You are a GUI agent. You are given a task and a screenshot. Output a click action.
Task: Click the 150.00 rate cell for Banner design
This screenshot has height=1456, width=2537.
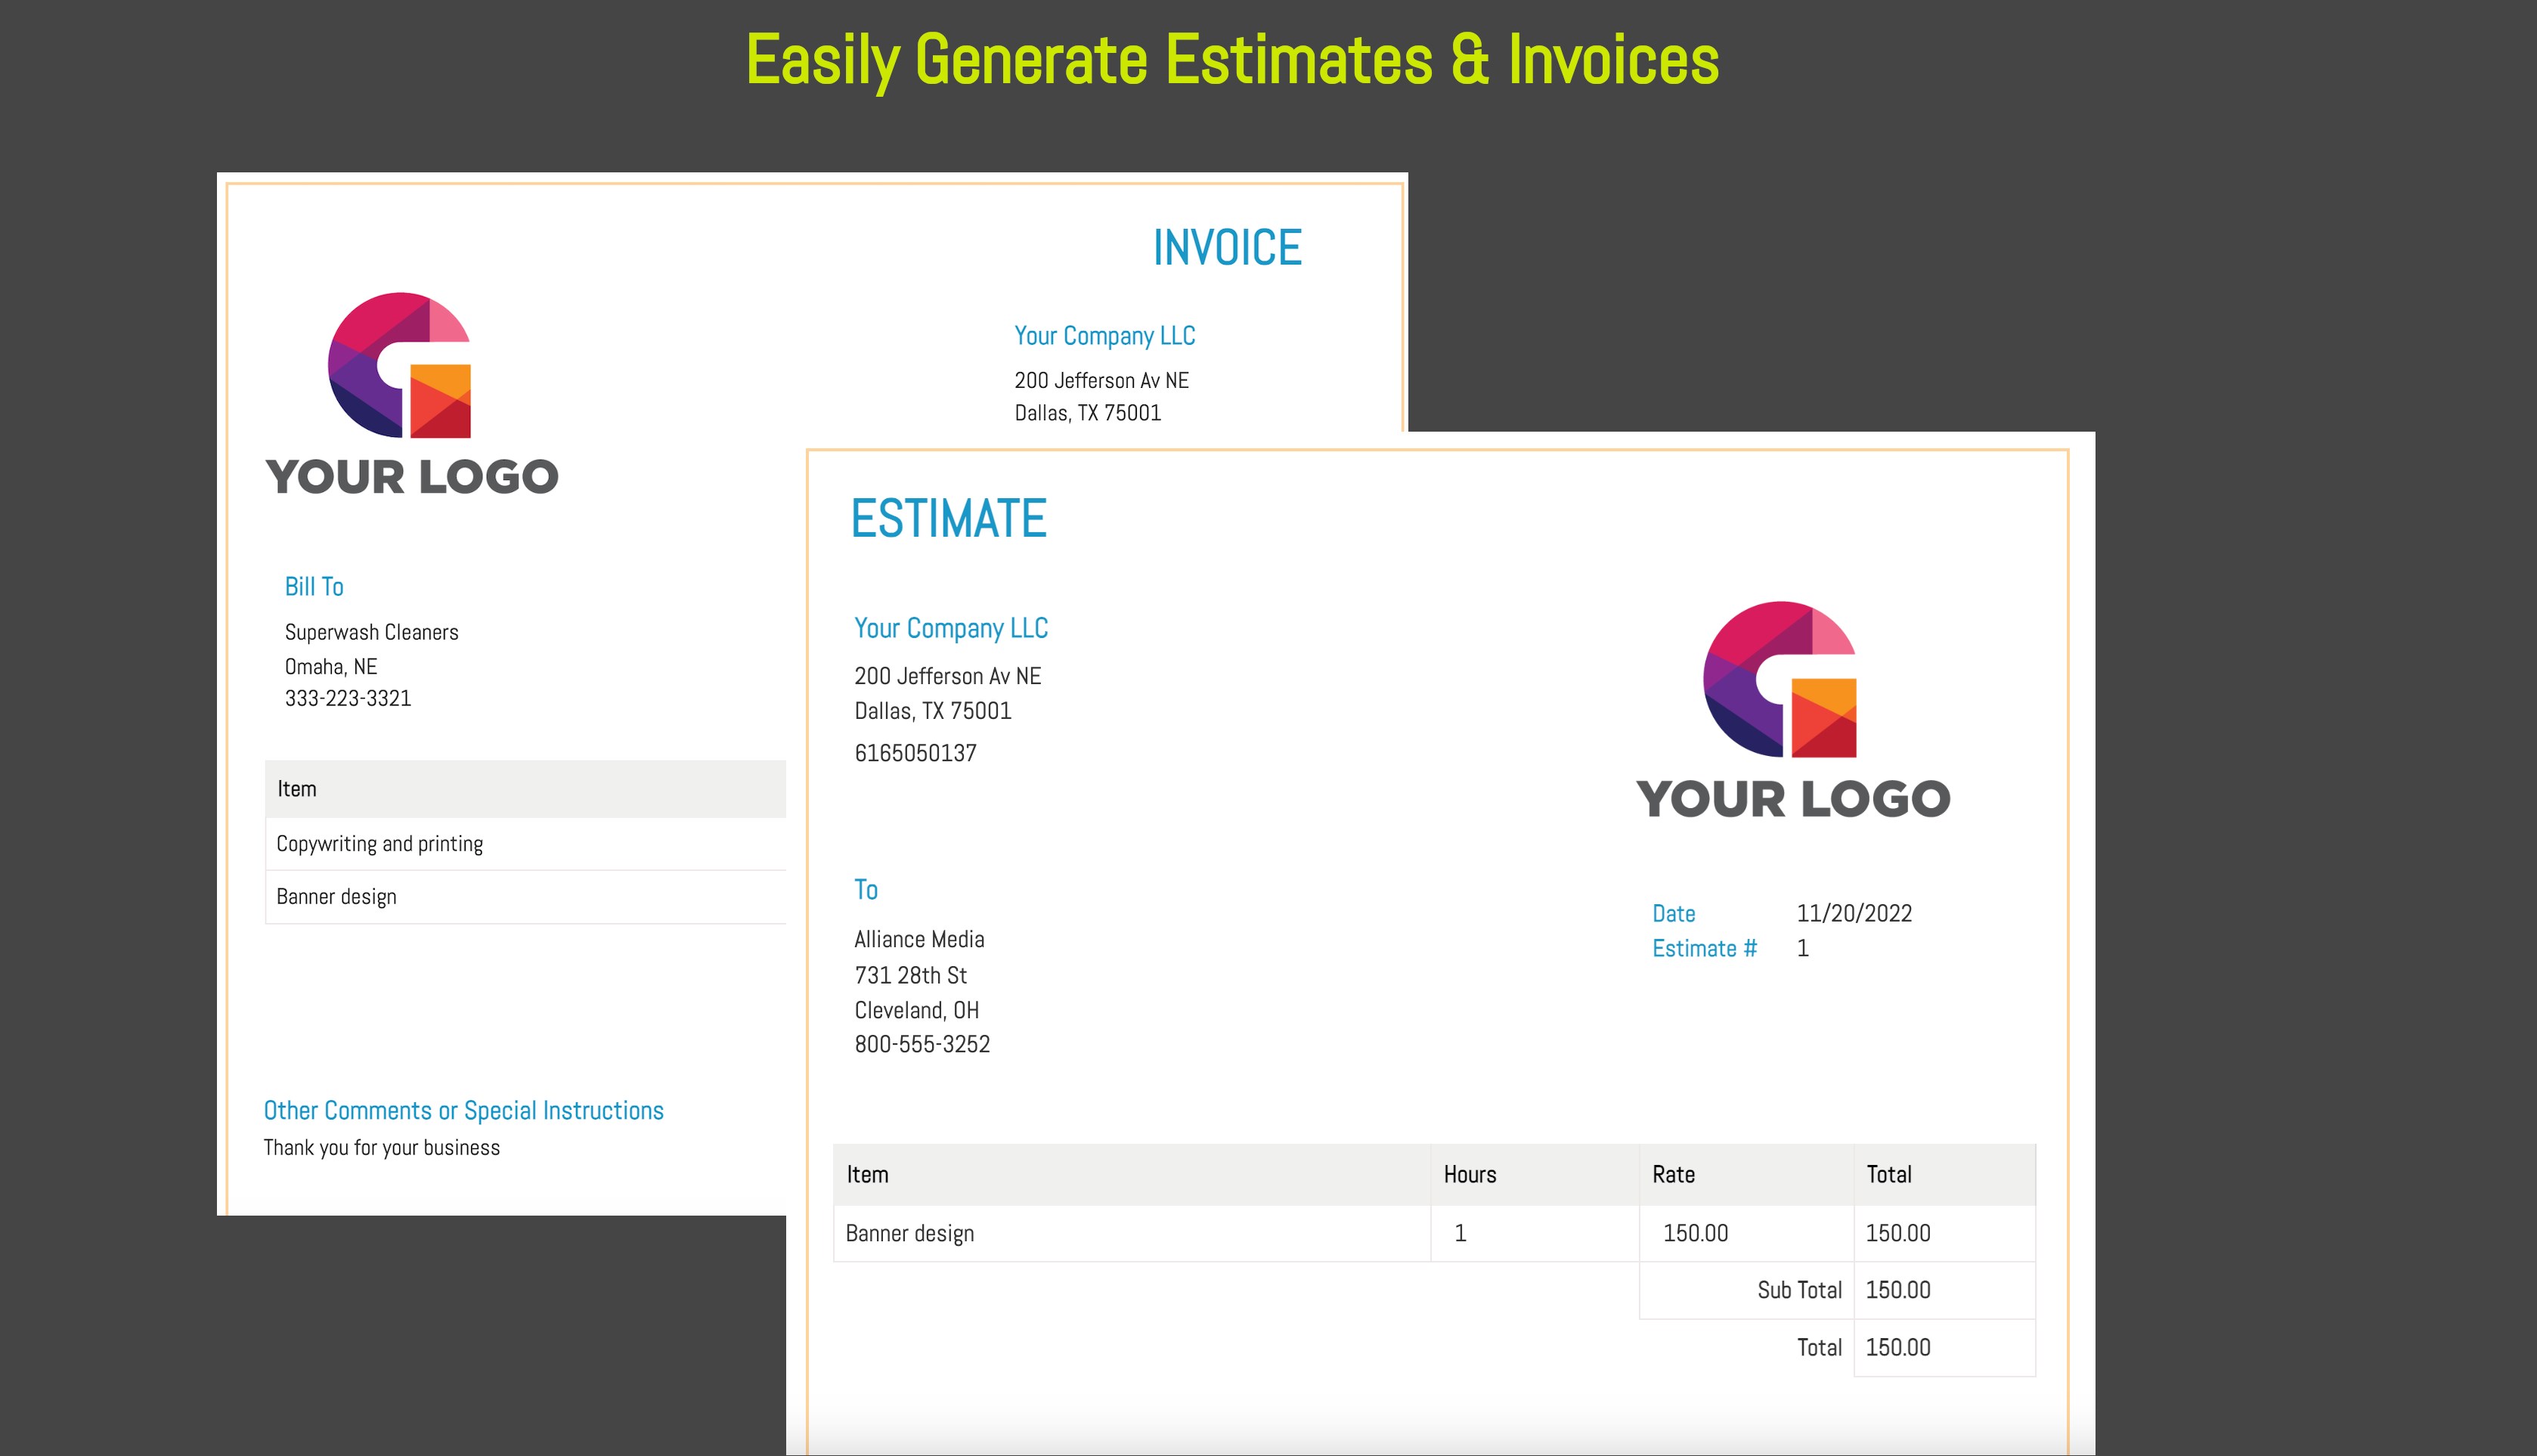pyautogui.click(x=1695, y=1233)
